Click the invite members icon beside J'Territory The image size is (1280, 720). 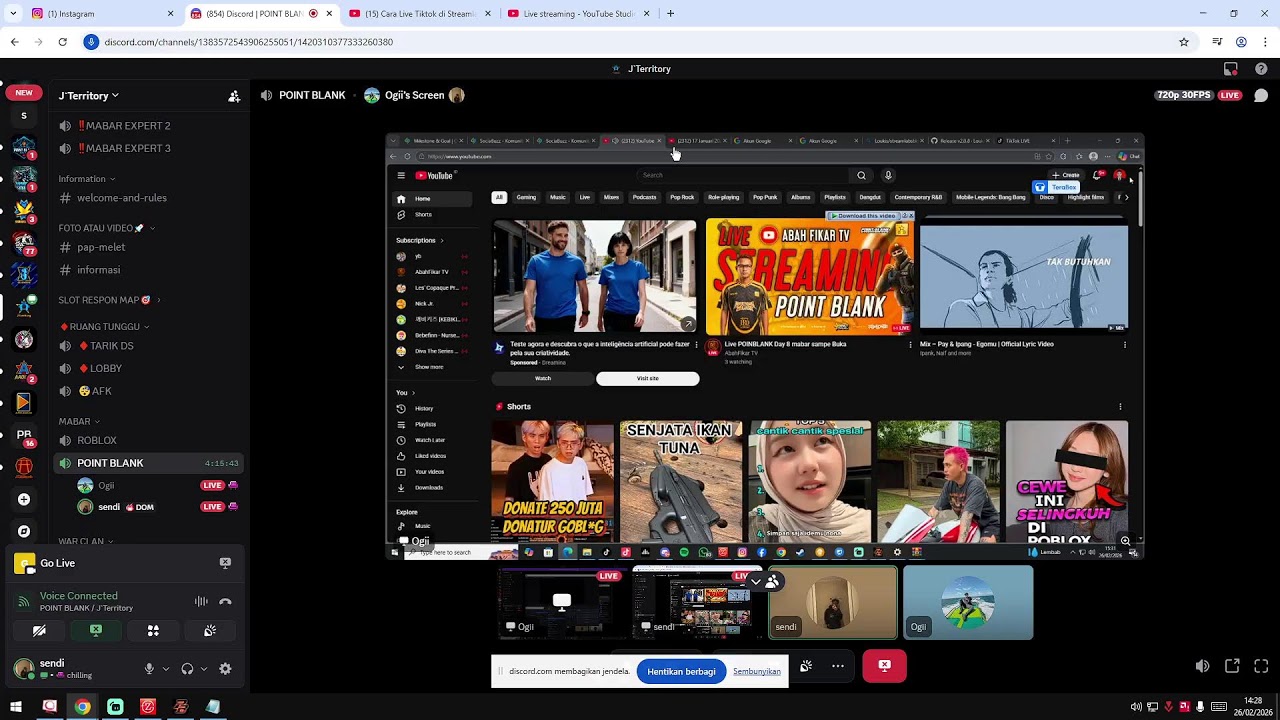coord(234,96)
